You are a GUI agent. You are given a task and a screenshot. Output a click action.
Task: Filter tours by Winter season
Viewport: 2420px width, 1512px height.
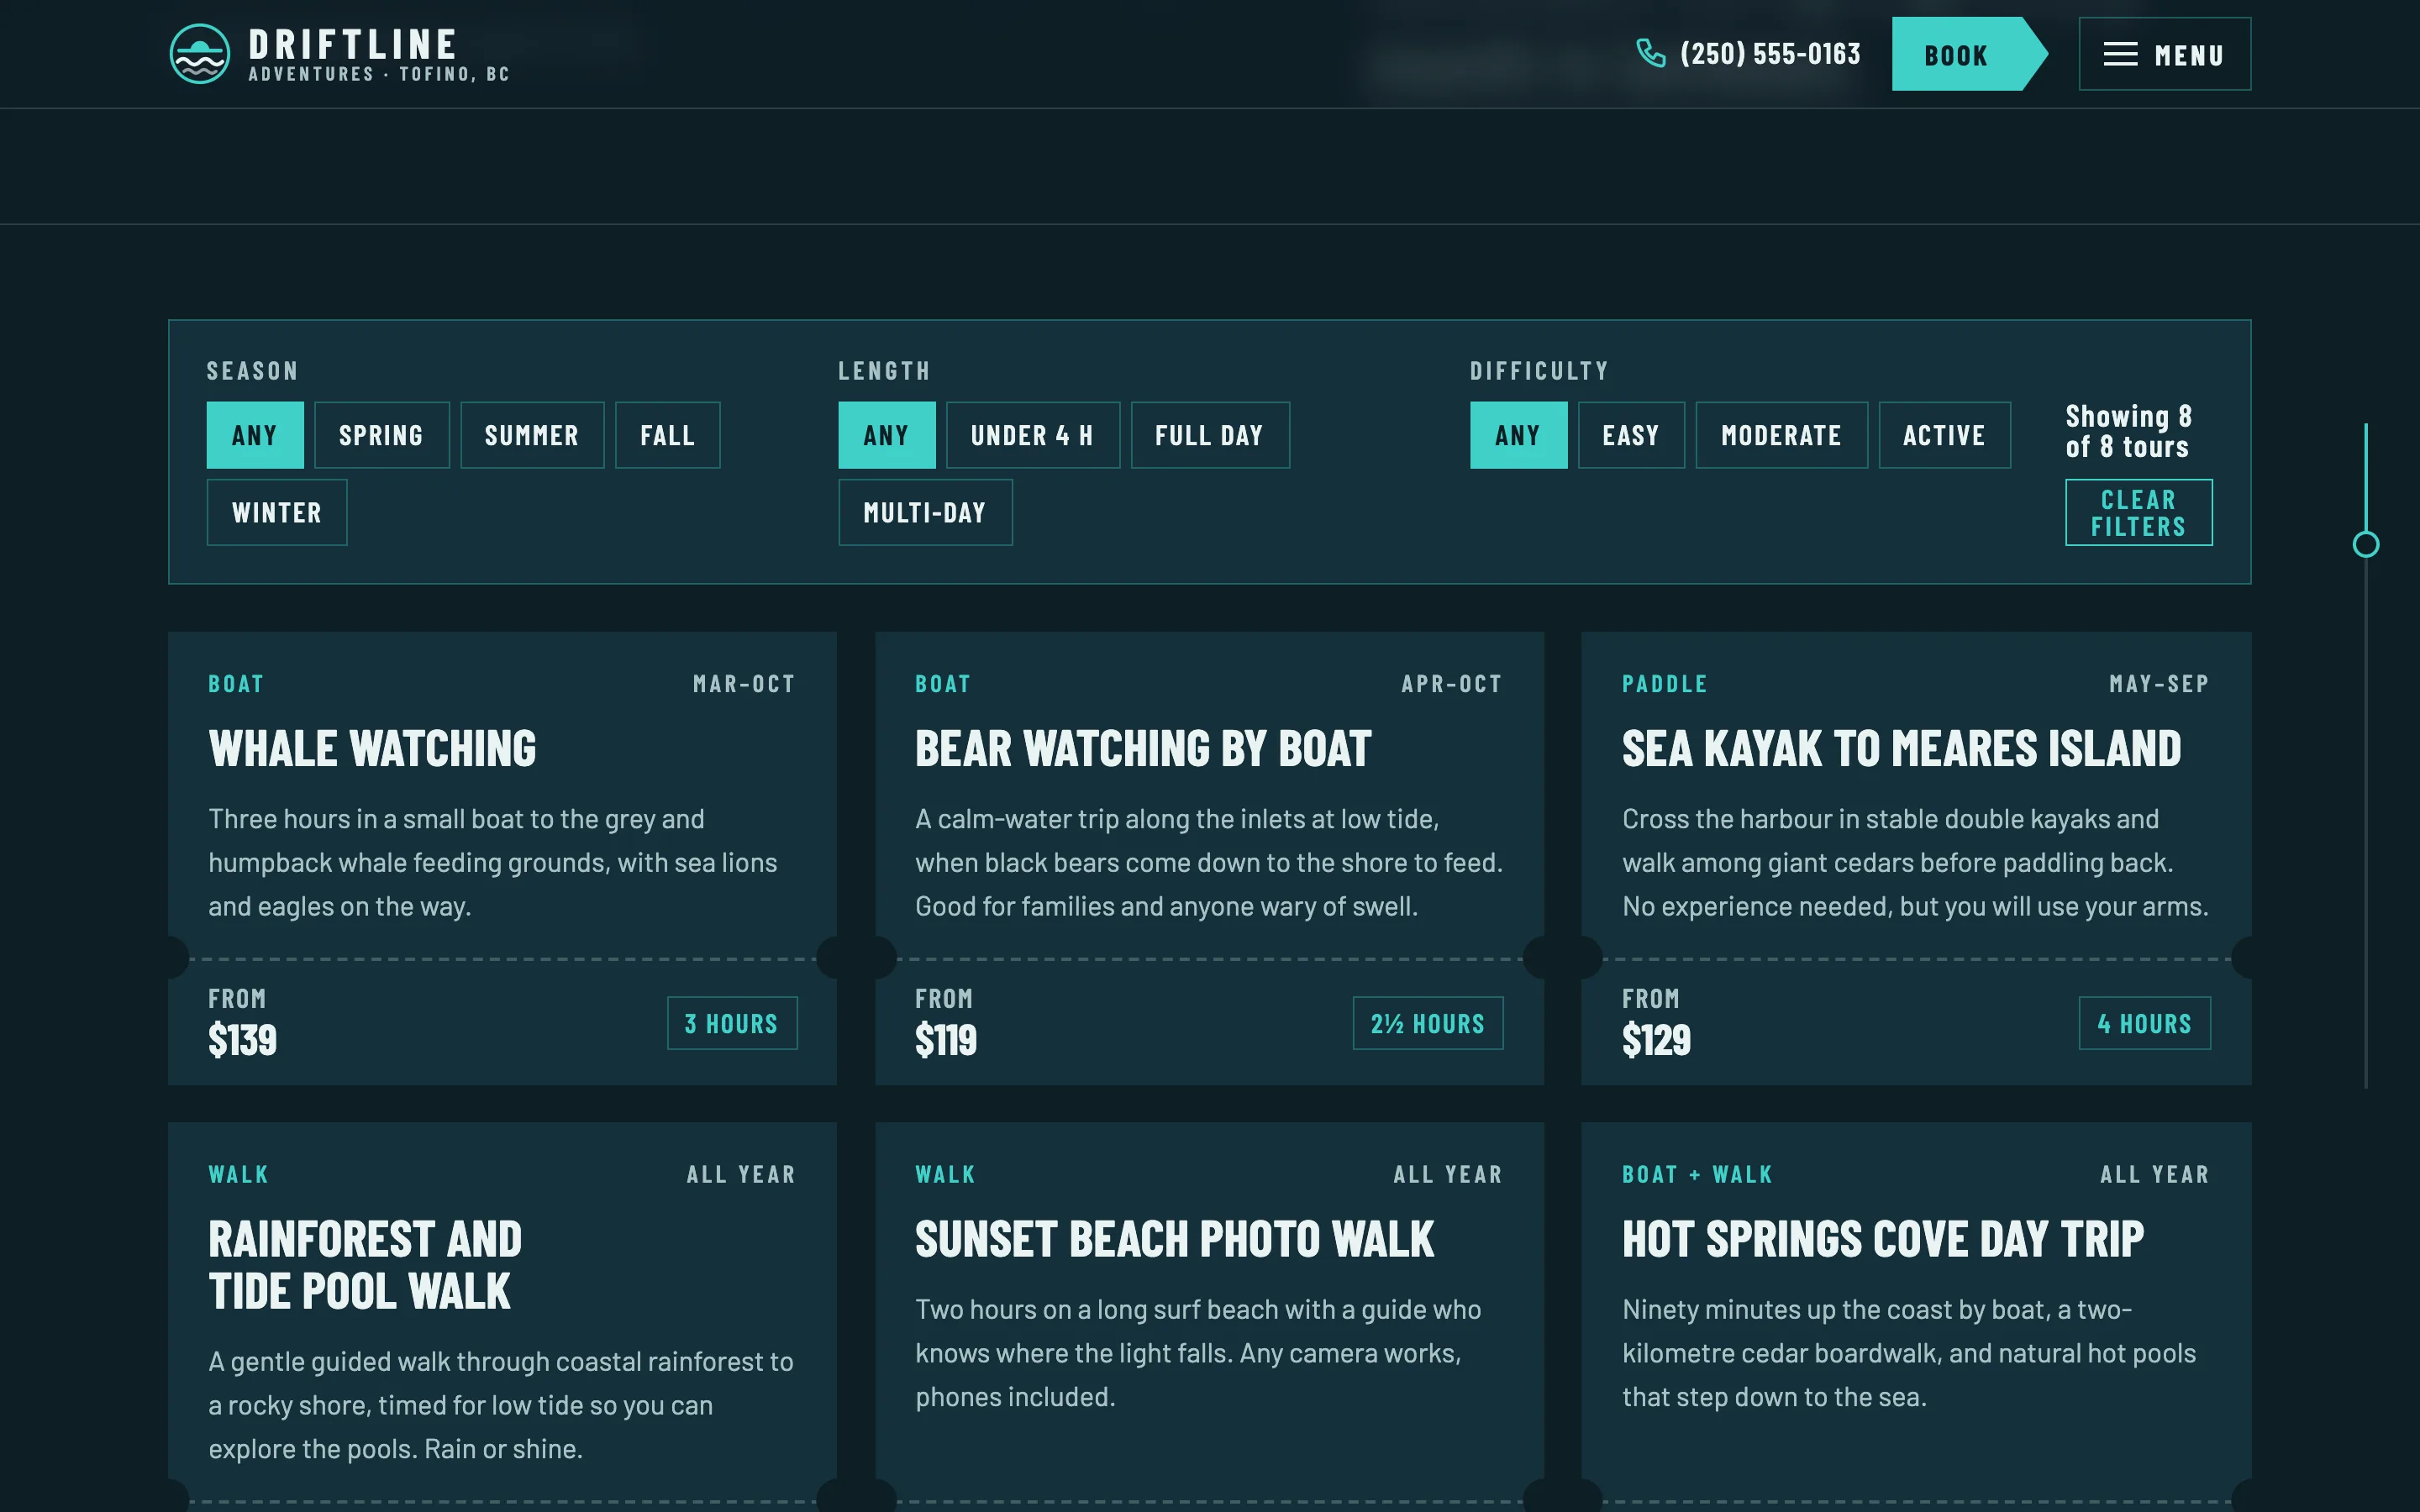tap(277, 512)
